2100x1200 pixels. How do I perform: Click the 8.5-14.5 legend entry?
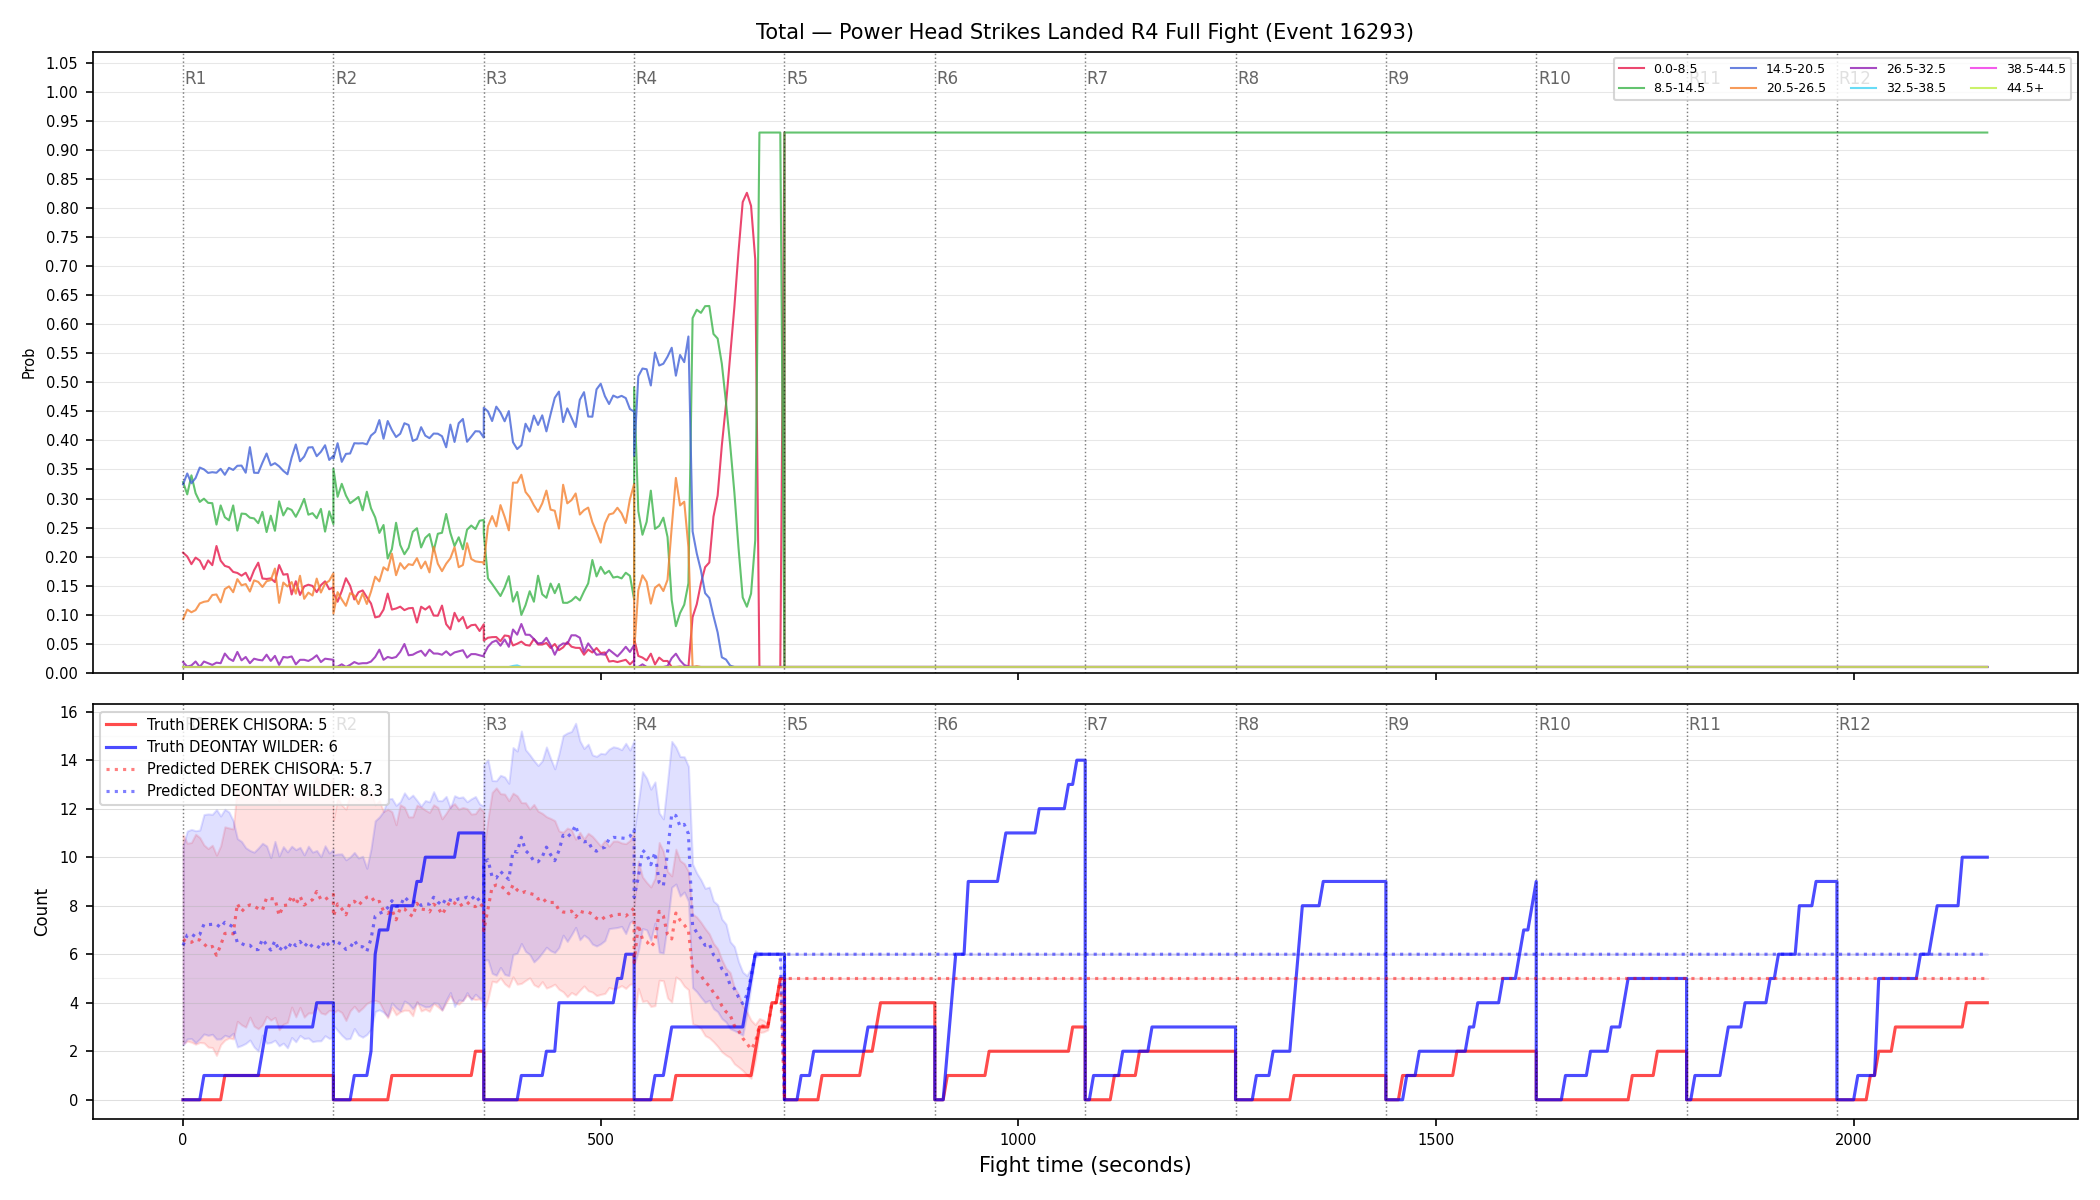pyautogui.click(x=1661, y=88)
